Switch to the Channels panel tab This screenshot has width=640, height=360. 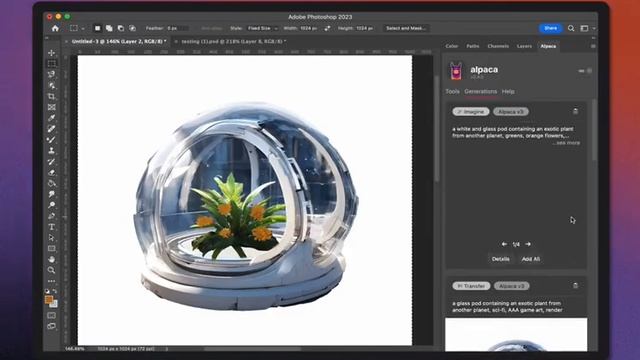[498, 46]
